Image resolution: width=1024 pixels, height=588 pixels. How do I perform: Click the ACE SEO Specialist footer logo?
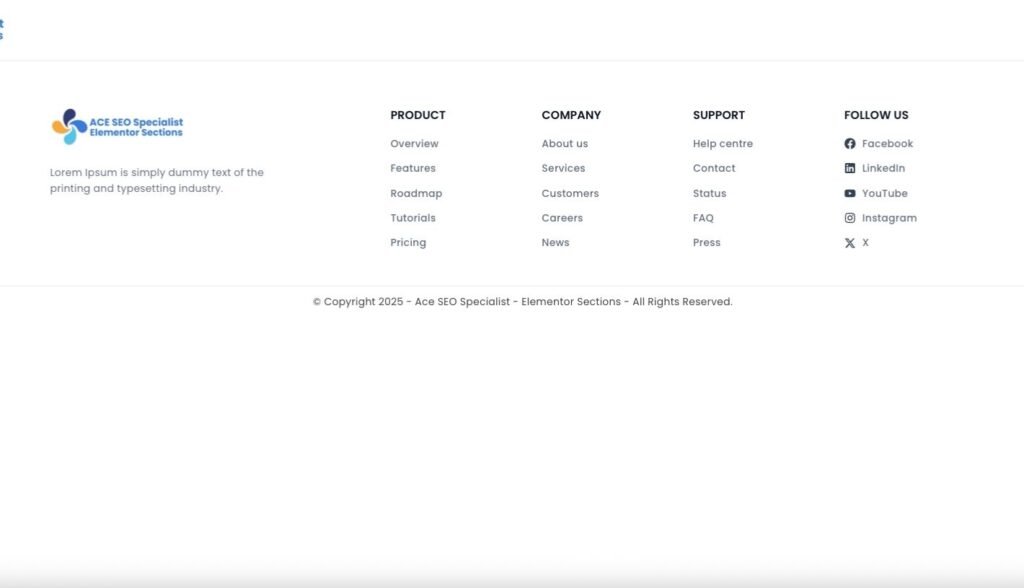coord(117,127)
